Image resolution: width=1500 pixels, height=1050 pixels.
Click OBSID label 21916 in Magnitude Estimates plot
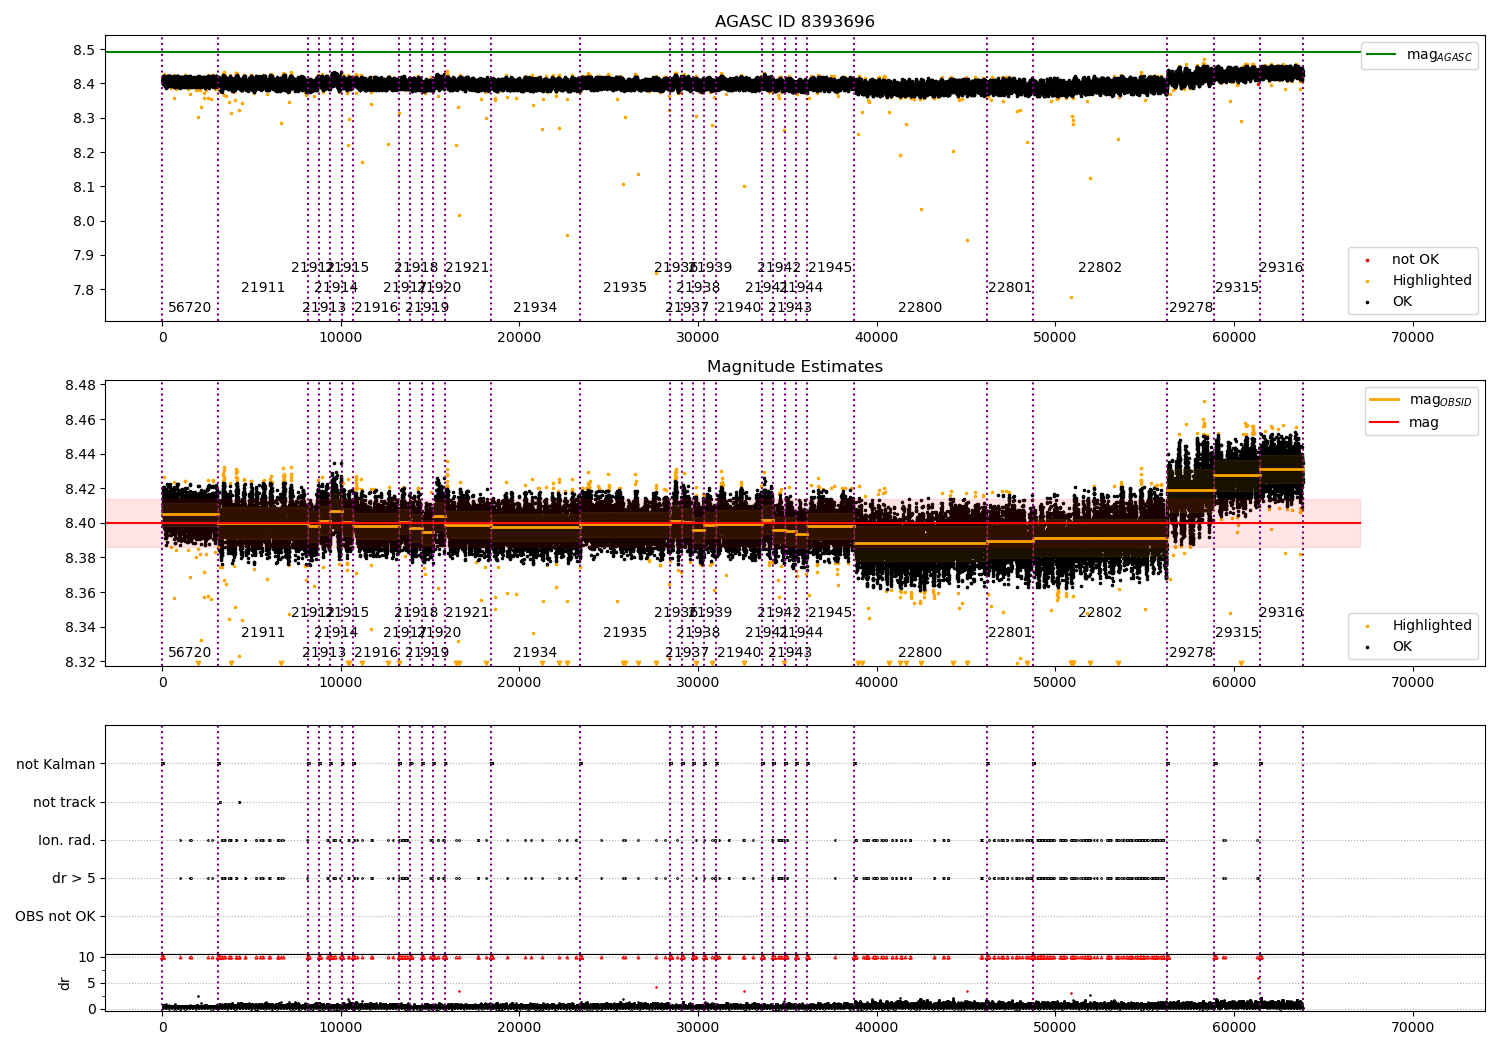point(376,652)
